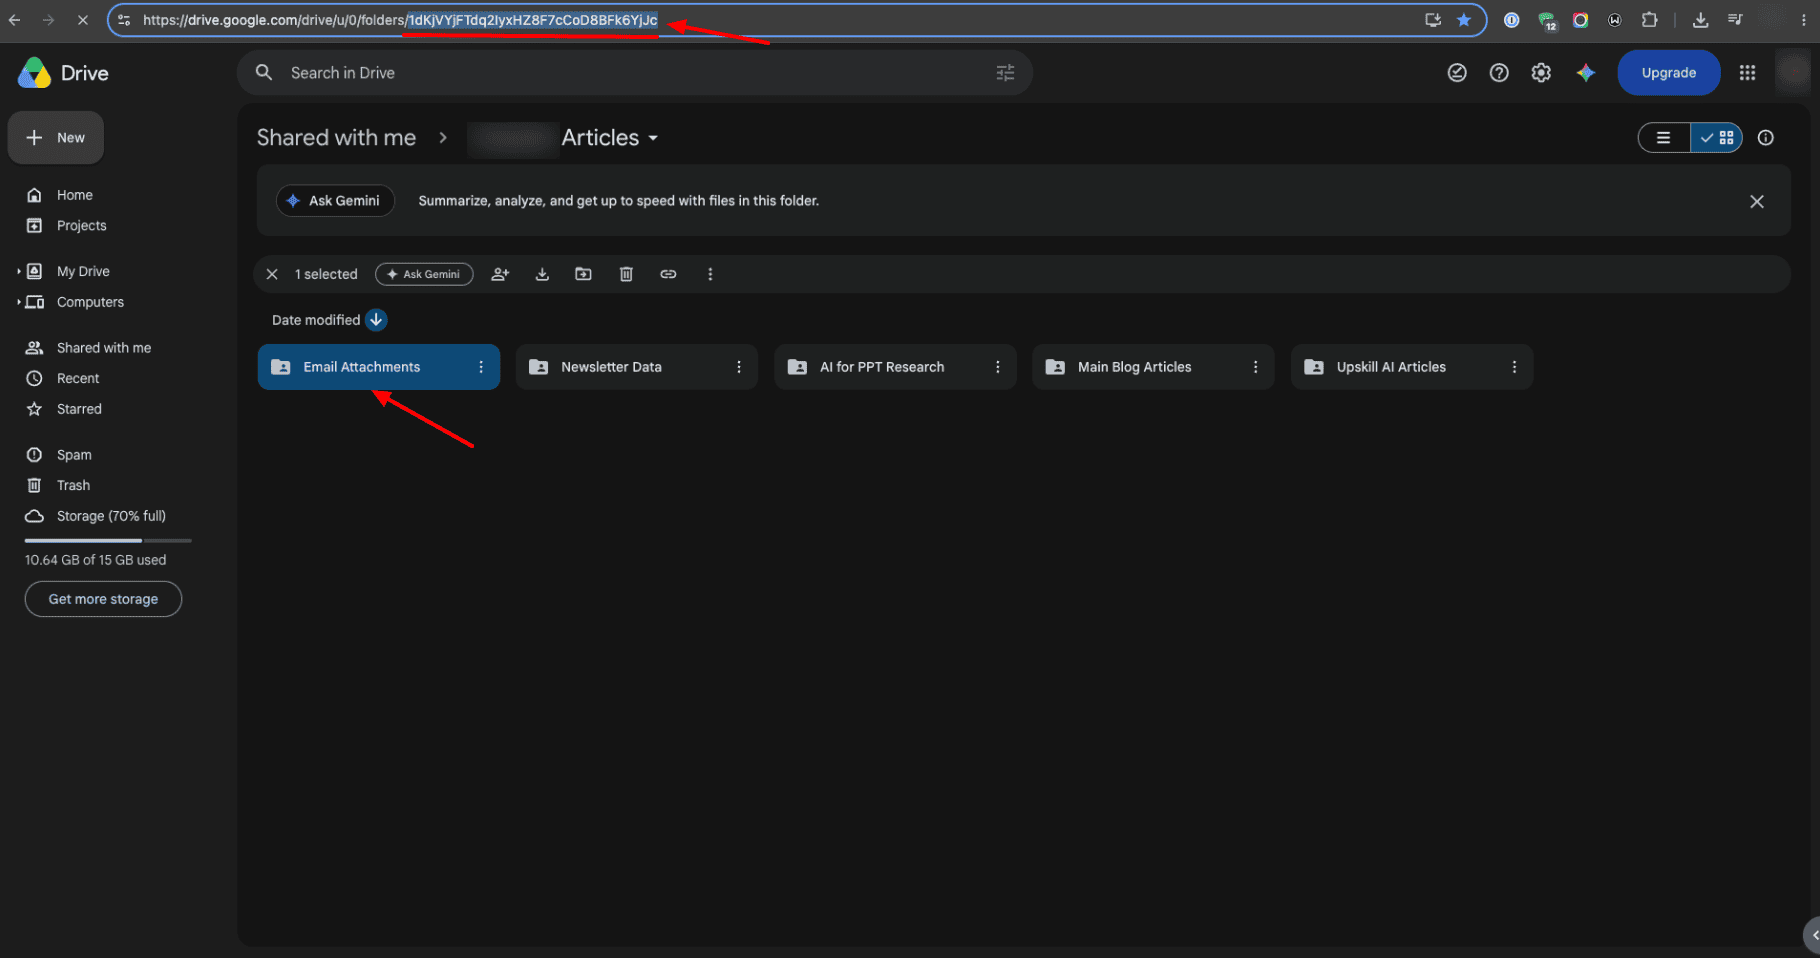Copy link using the chain icon

coord(668,274)
